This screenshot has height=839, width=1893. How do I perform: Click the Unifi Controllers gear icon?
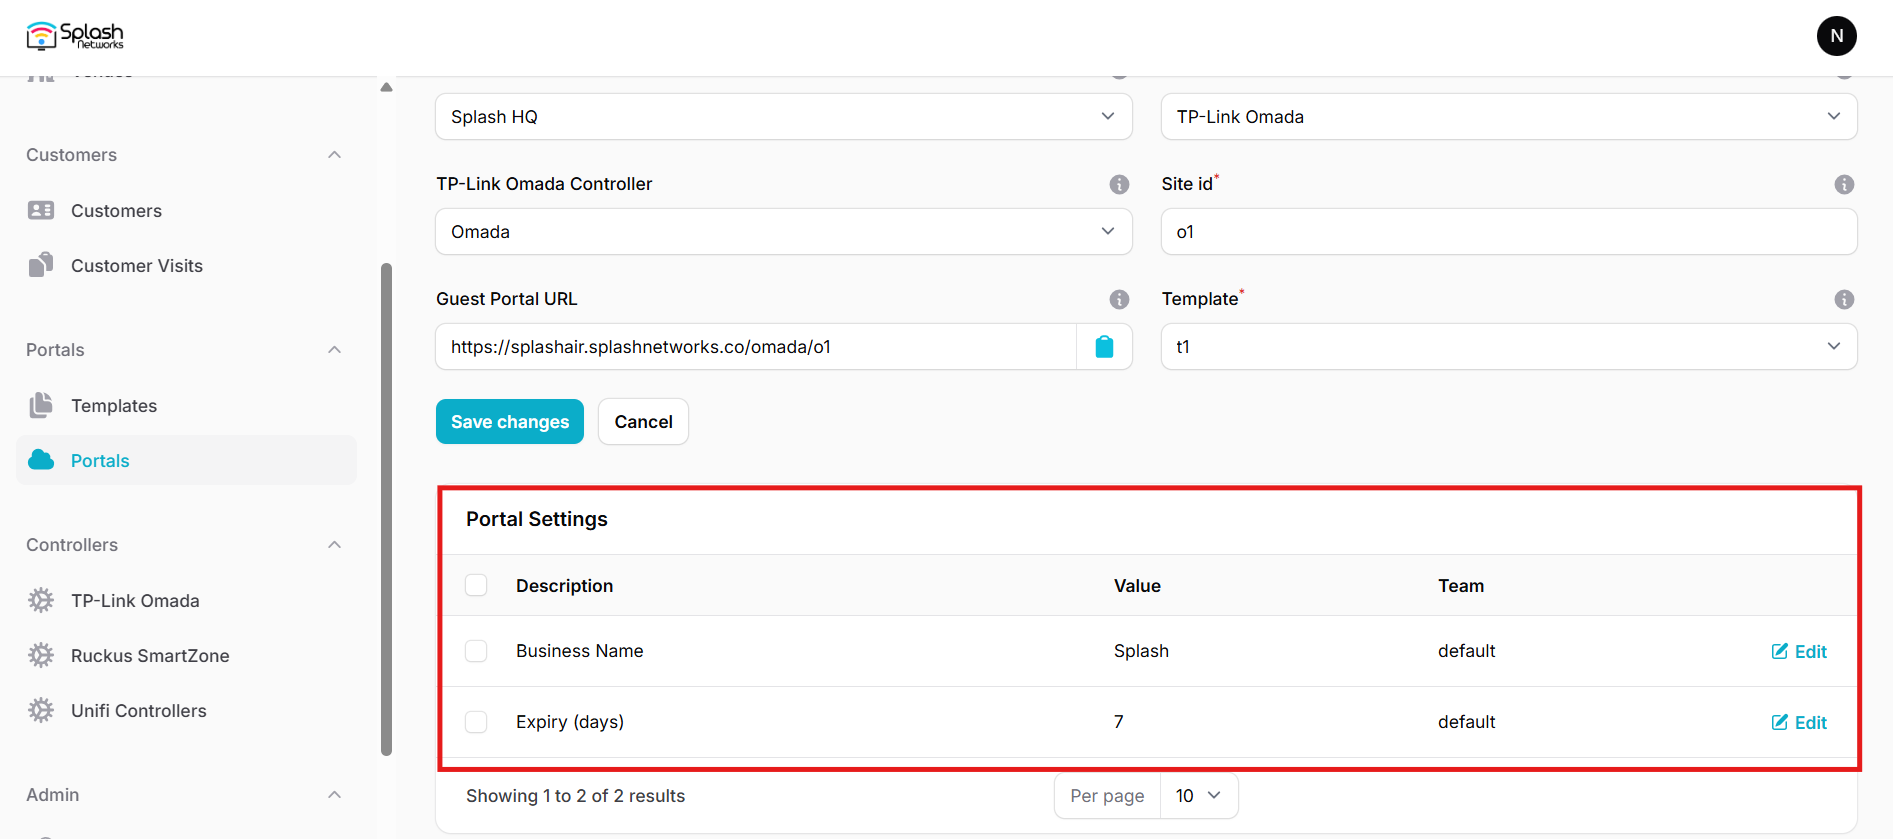(x=41, y=710)
